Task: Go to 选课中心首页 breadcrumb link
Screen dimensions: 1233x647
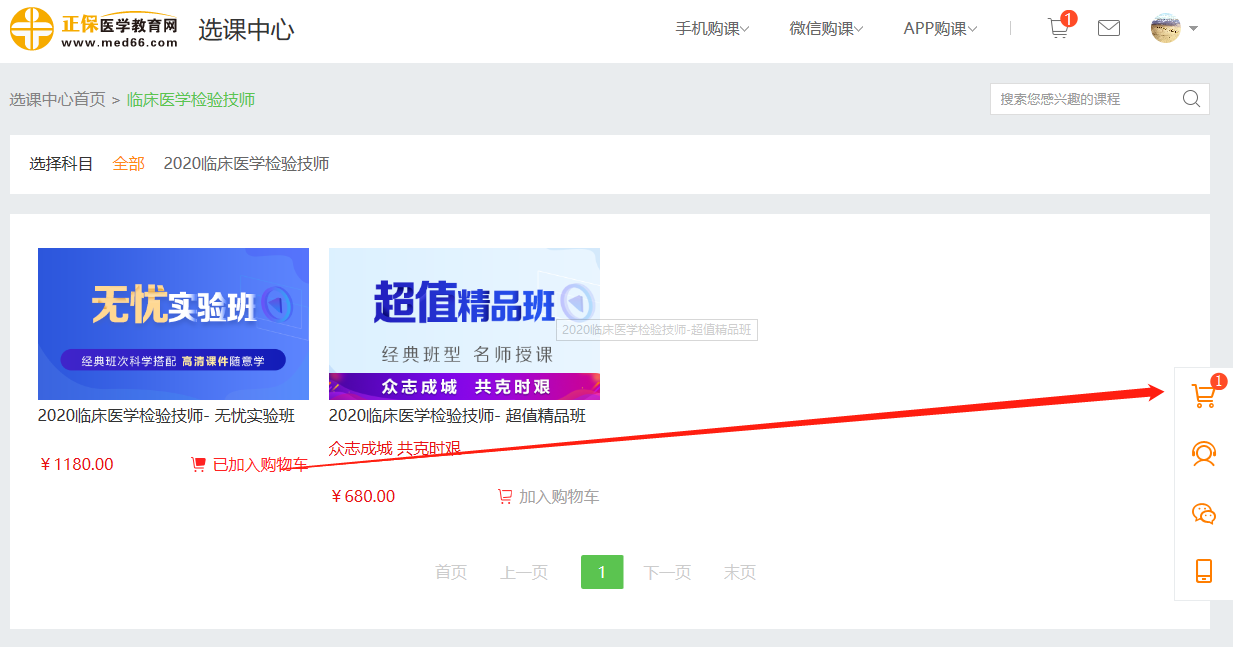Action: 57,99
